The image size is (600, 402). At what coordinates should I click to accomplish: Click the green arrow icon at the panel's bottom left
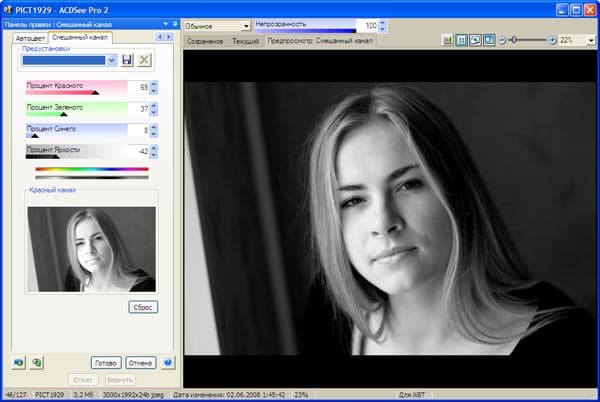click(37, 362)
